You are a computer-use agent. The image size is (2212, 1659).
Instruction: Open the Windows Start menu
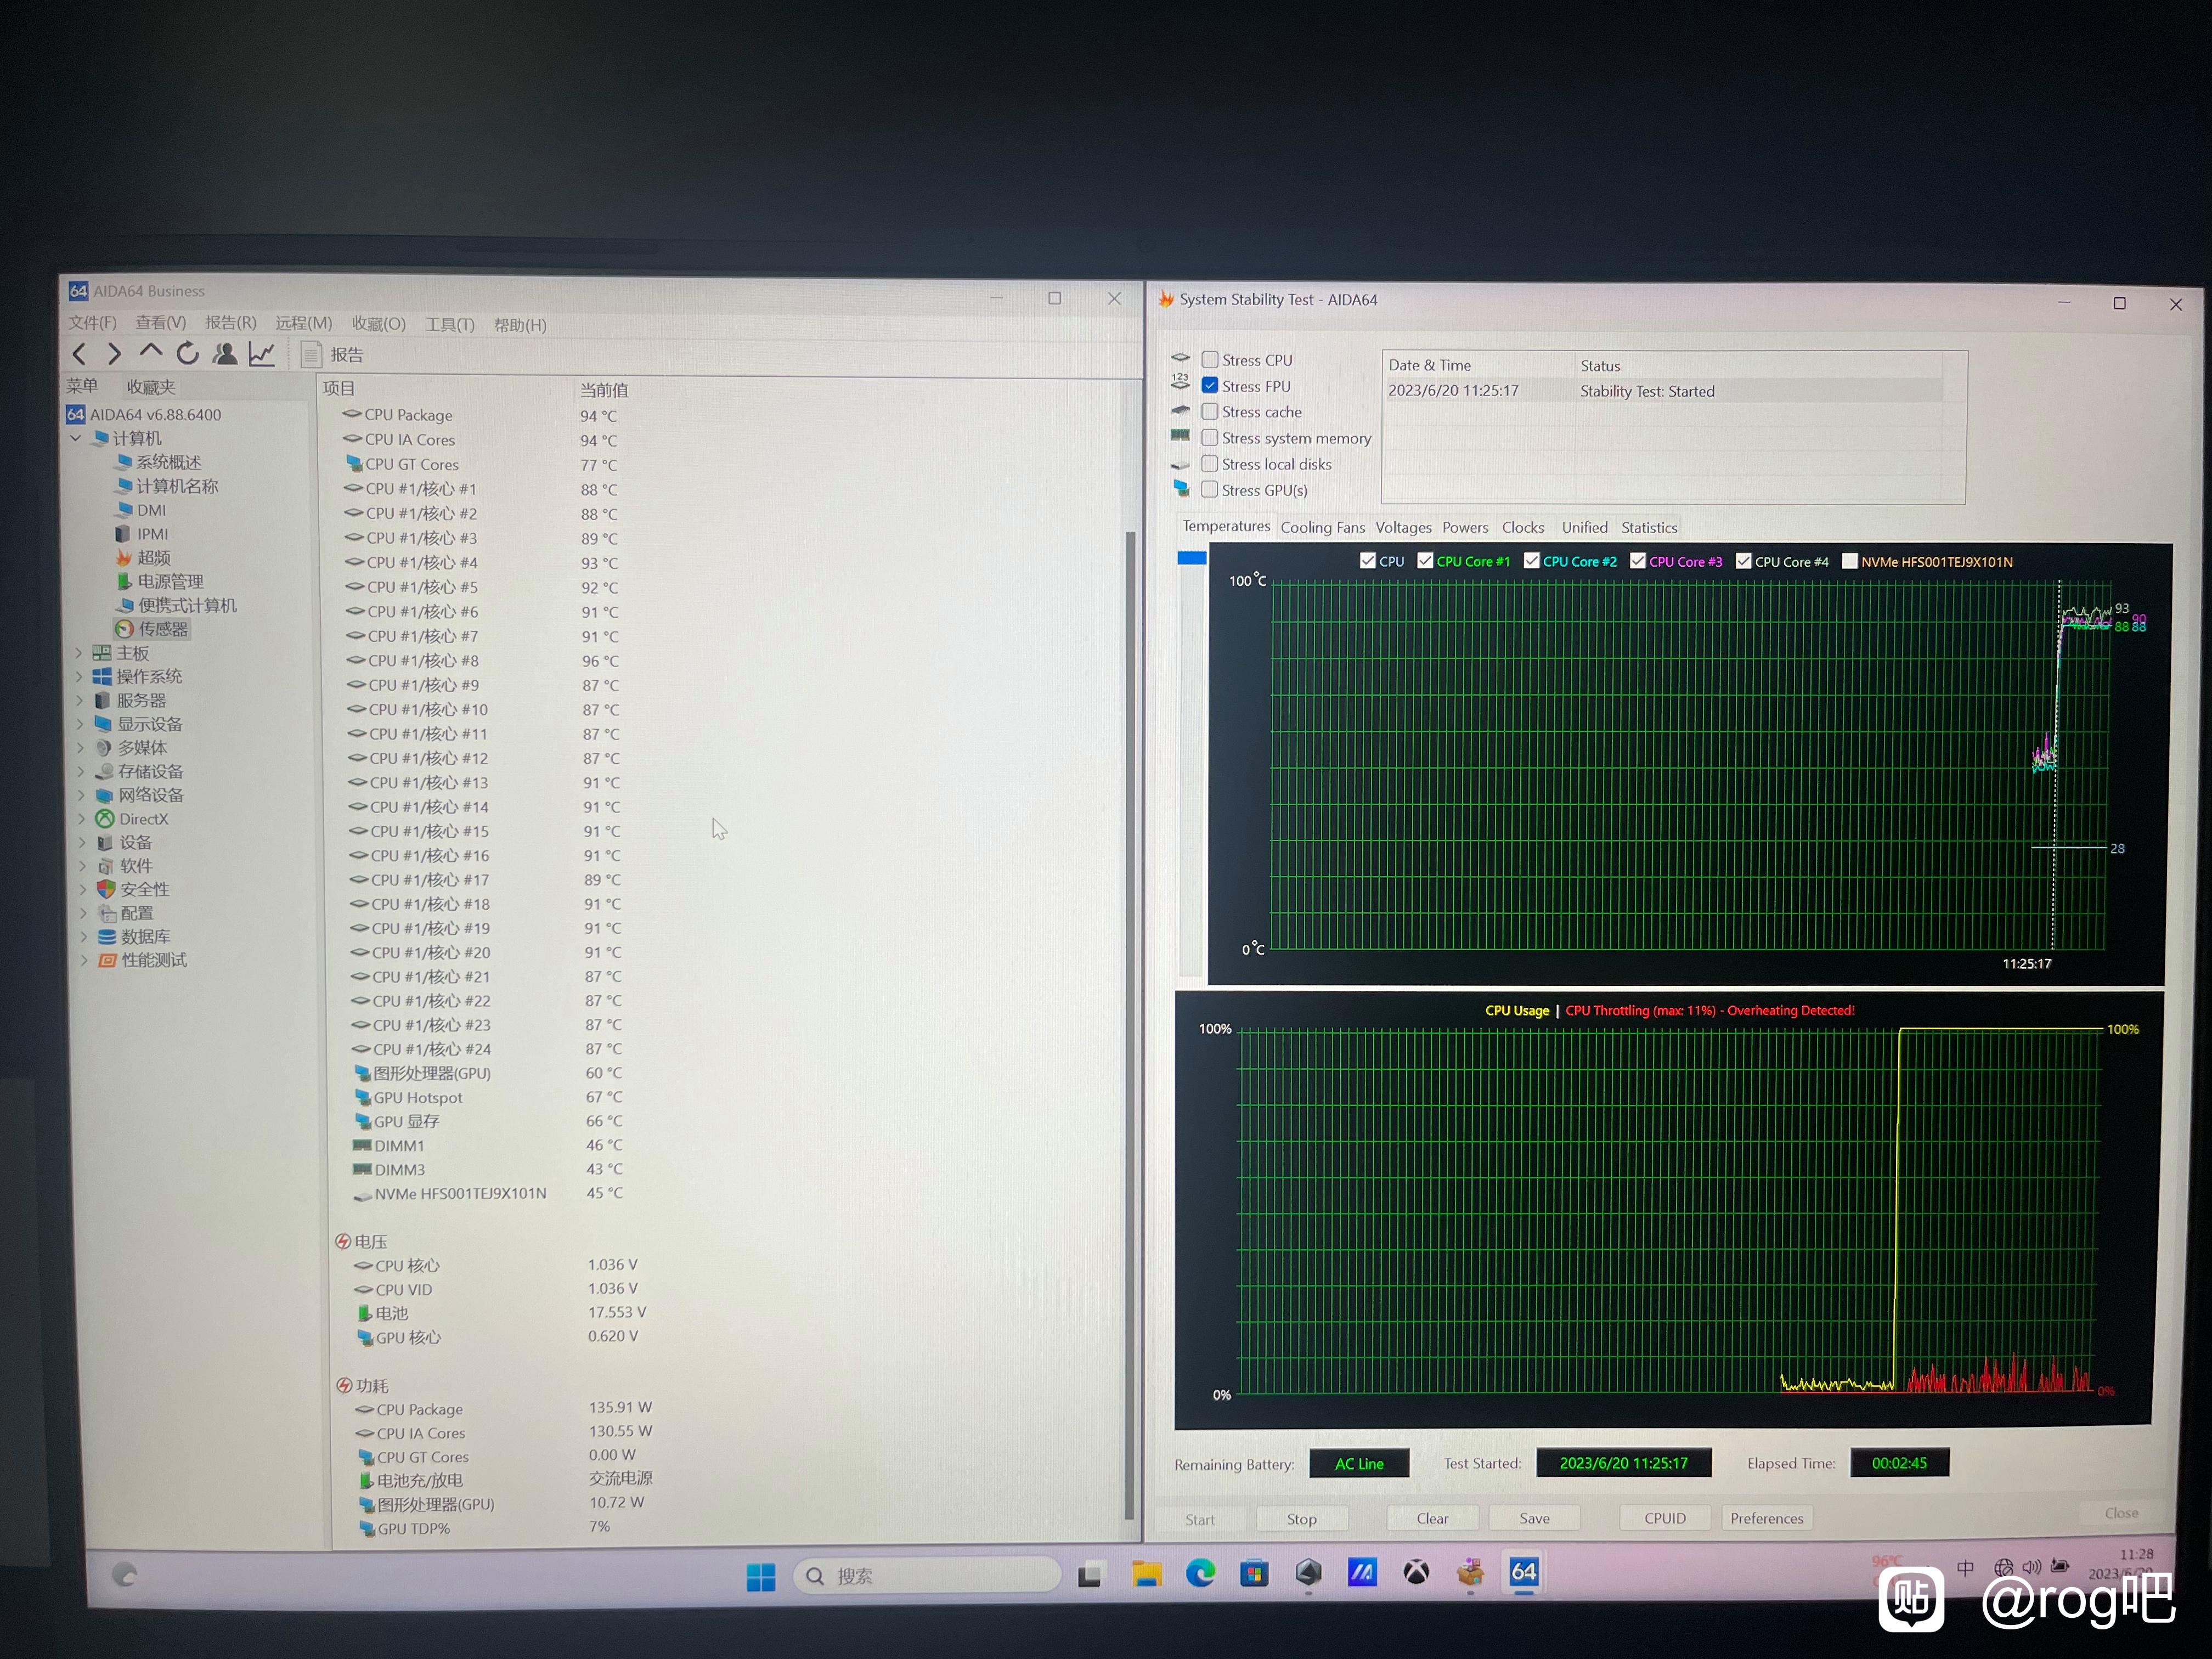761,1576
